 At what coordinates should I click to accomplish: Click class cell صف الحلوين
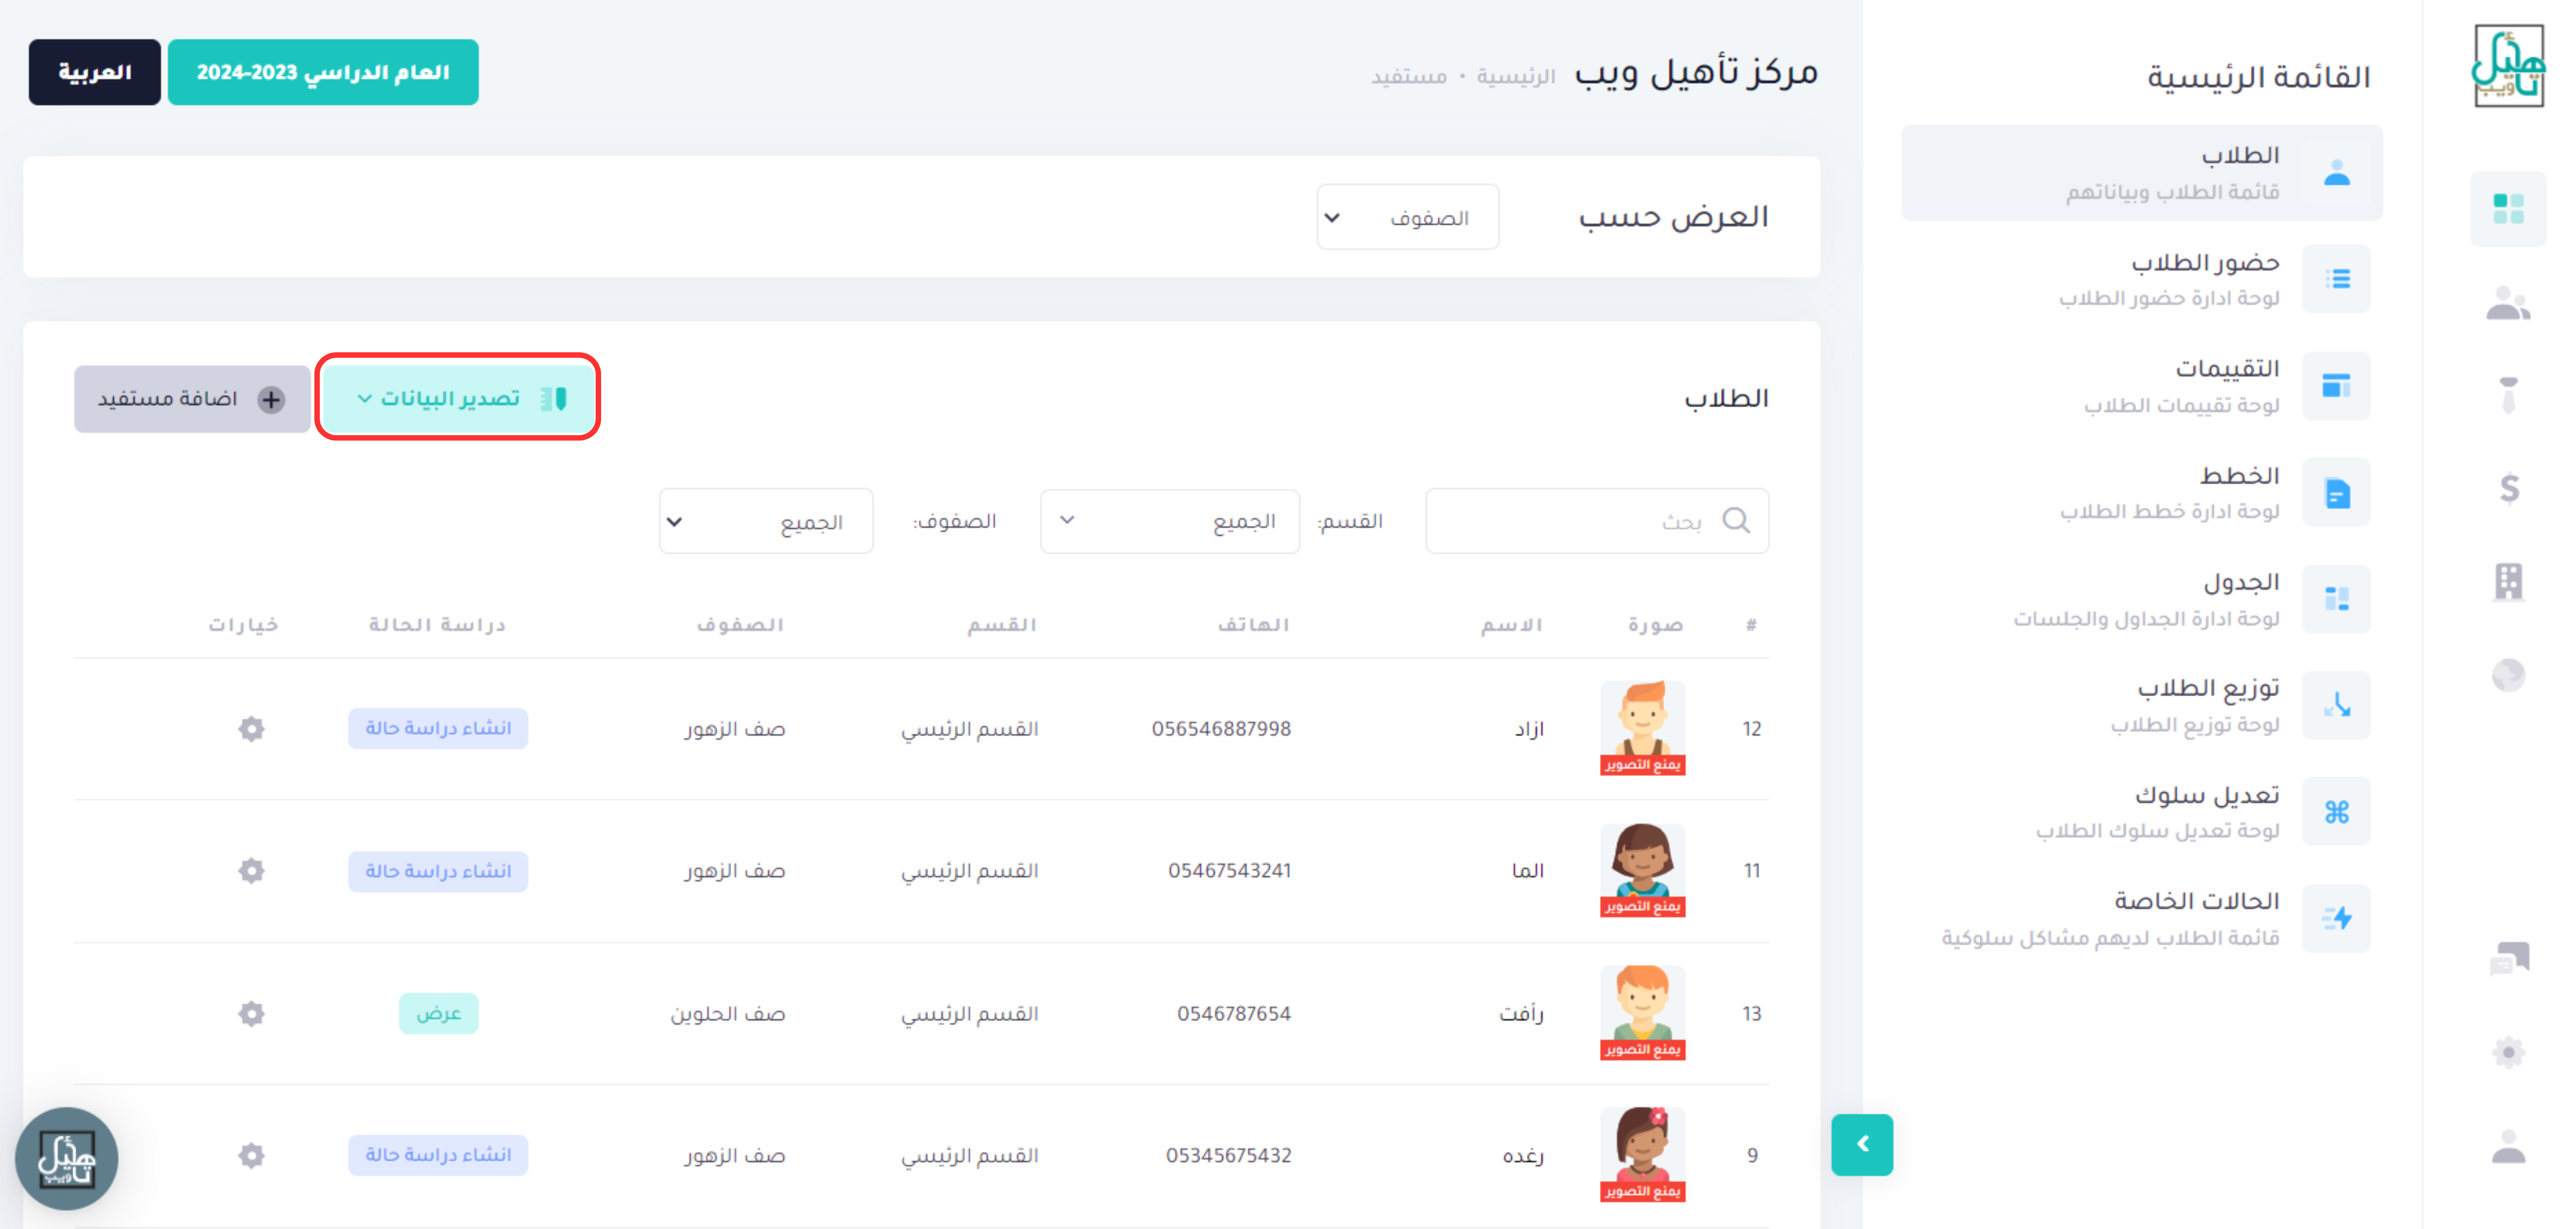click(728, 1014)
